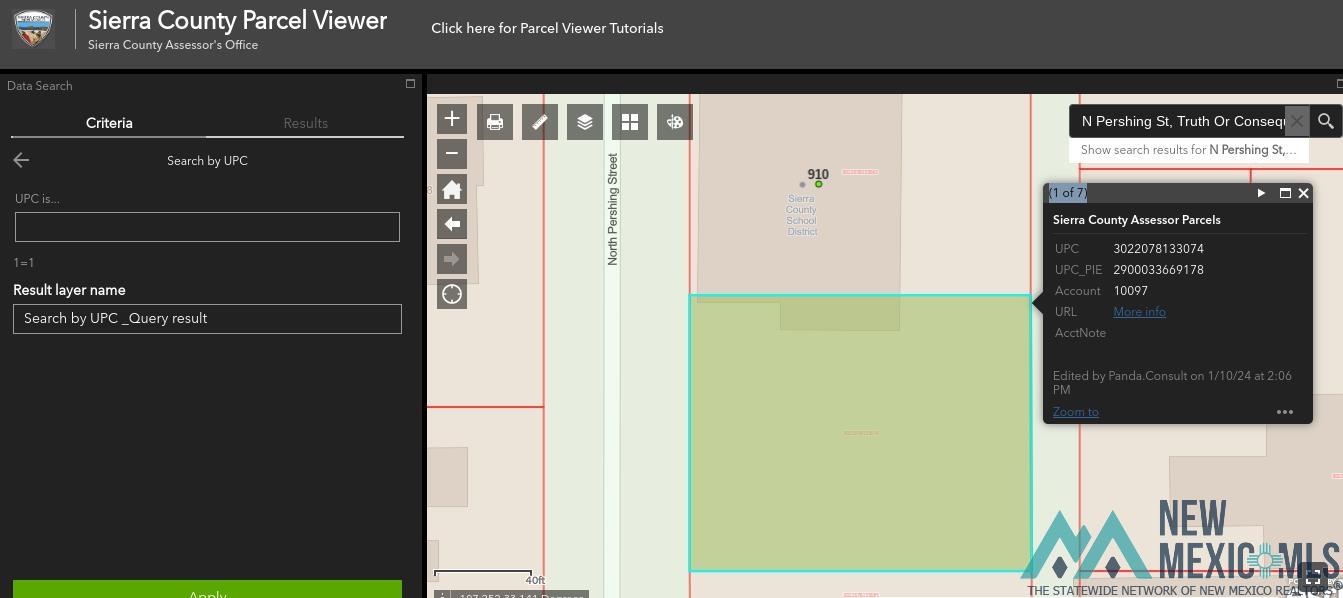Maximize the Data Search panel

410,84
